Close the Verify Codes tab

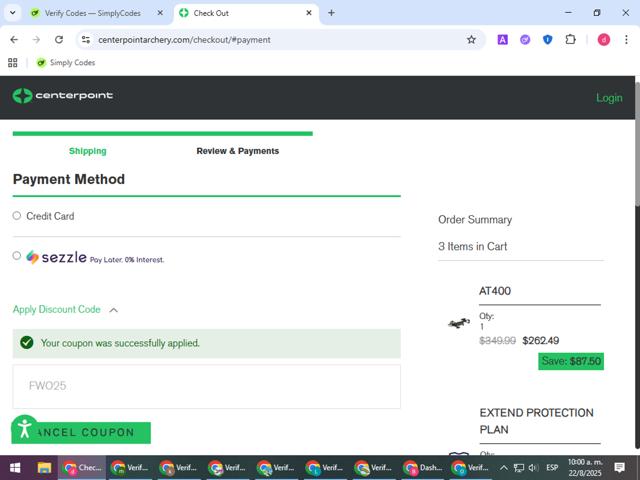coord(160,13)
